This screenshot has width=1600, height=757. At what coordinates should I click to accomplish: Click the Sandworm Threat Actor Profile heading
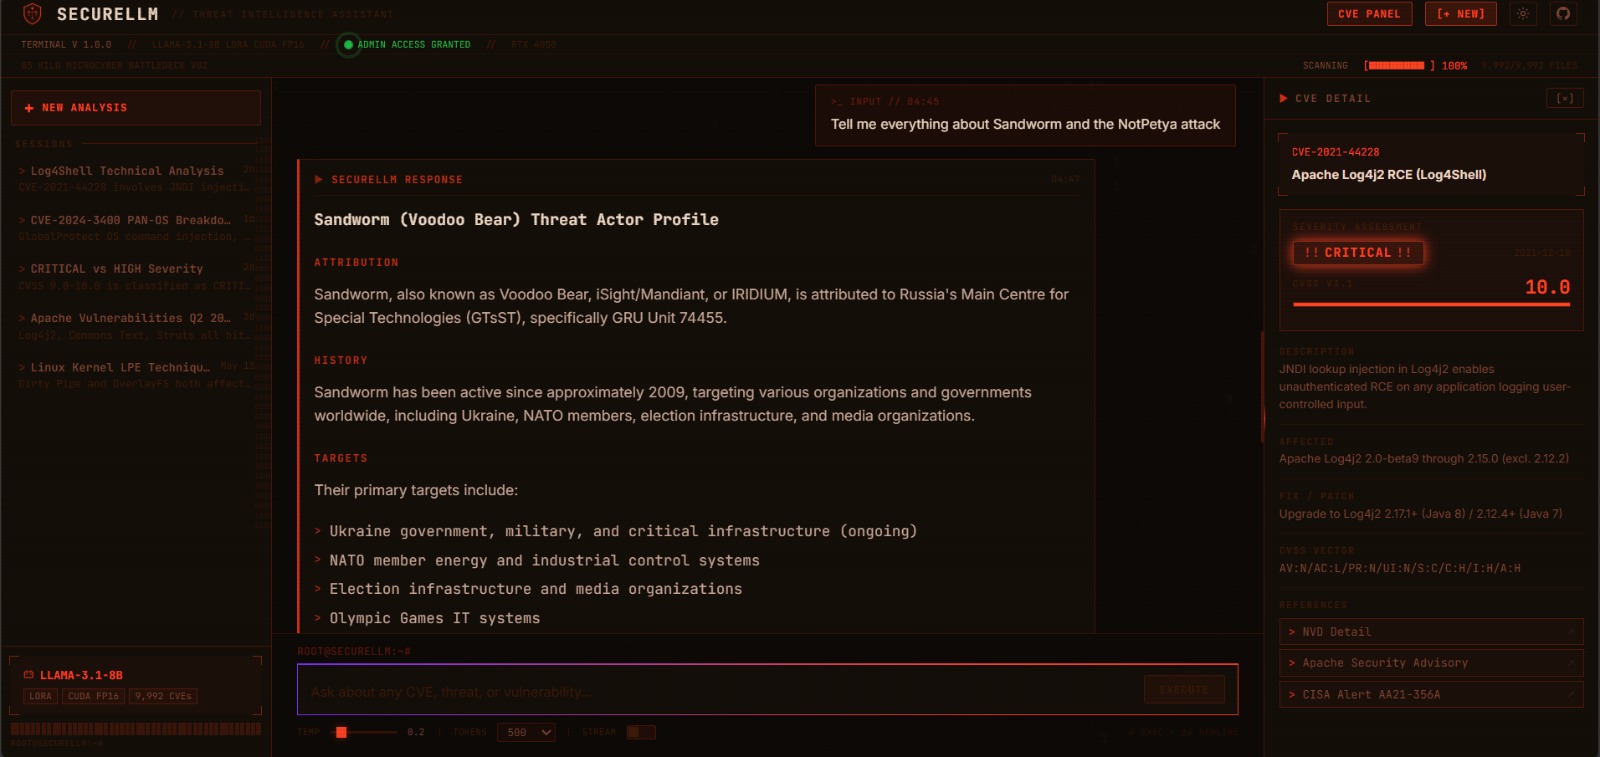coord(516,220)
